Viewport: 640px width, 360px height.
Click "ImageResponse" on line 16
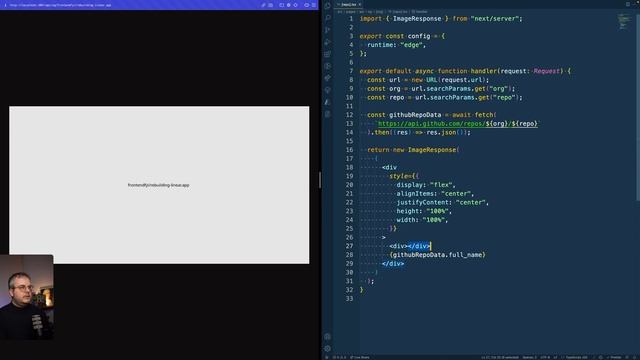coord(432,150)
